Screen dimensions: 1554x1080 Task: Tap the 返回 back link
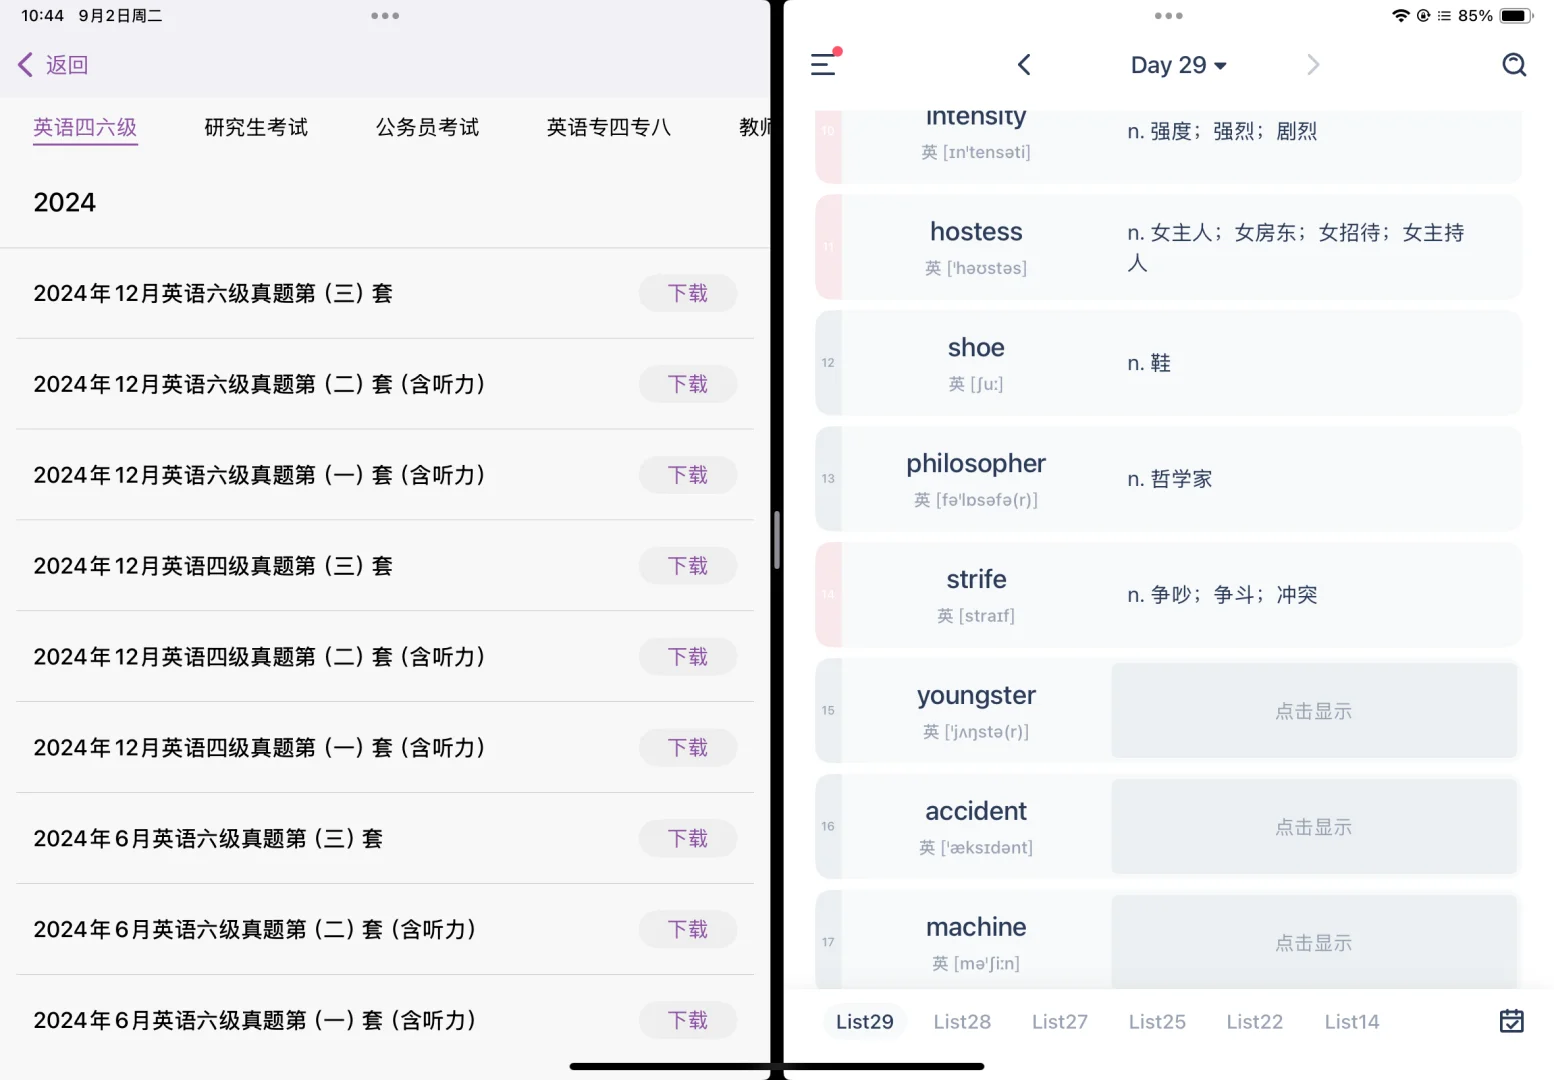point(52,64)
